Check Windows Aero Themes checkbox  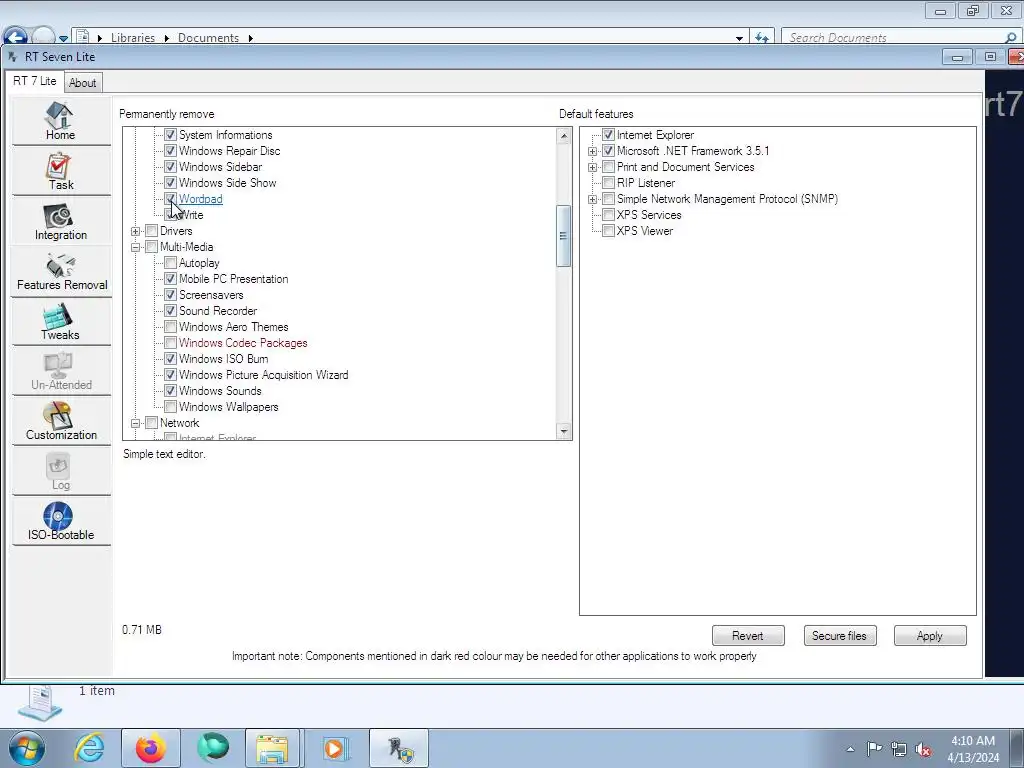(x=170, y=327)
